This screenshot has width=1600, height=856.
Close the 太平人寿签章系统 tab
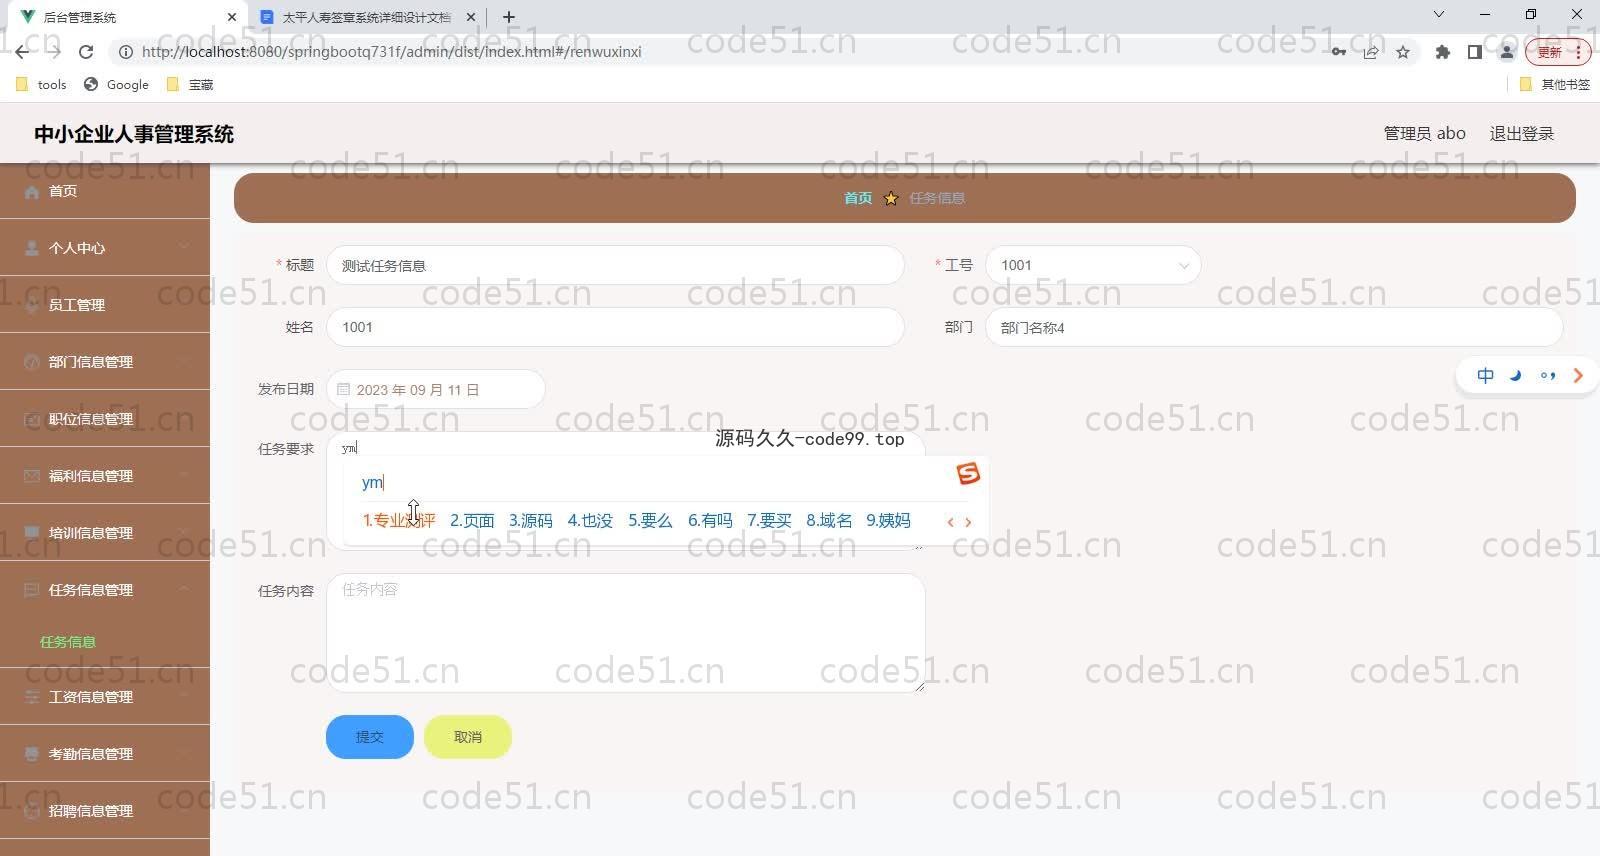pos(471,17)
